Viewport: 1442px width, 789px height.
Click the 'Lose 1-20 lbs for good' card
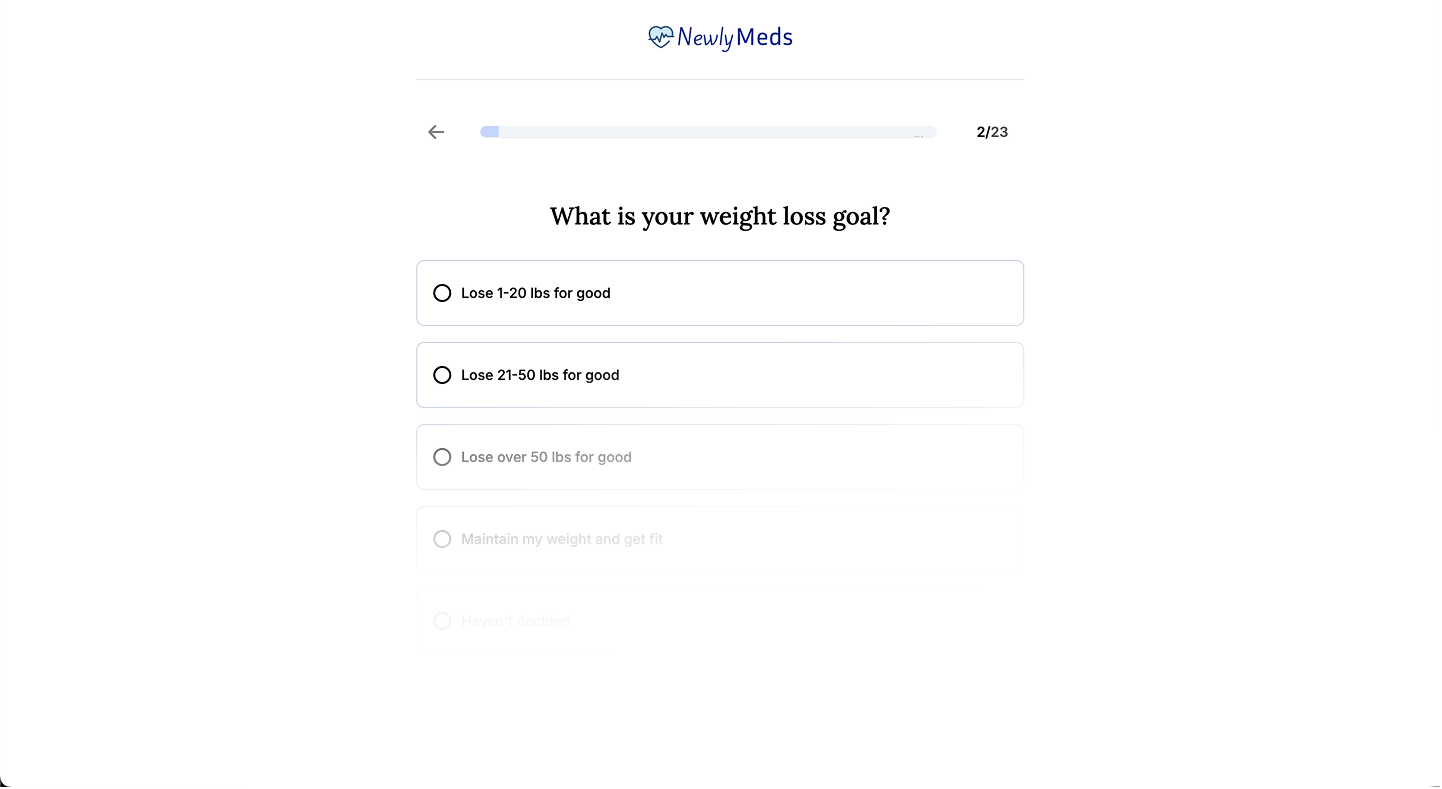[x=720, y=293]
